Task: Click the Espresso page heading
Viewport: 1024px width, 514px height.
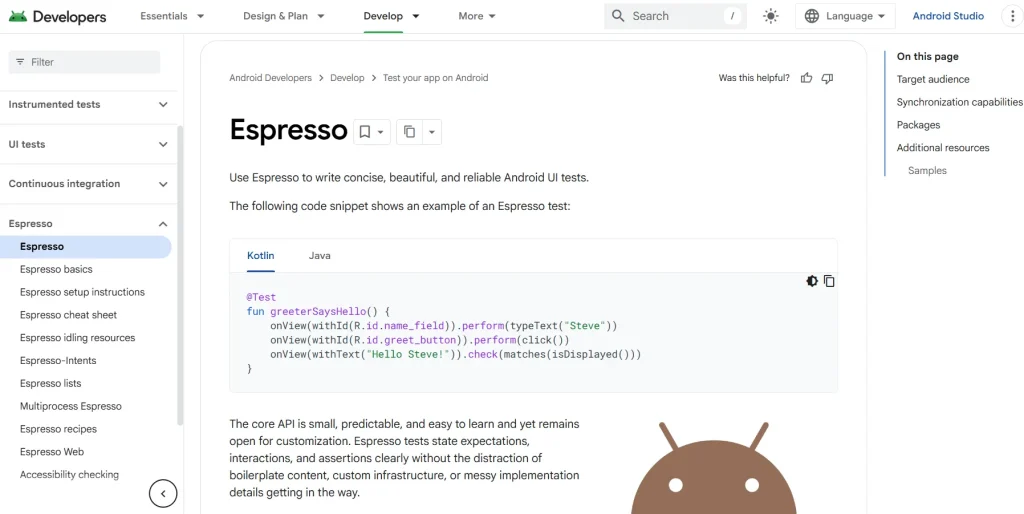Action: [288, 130]
